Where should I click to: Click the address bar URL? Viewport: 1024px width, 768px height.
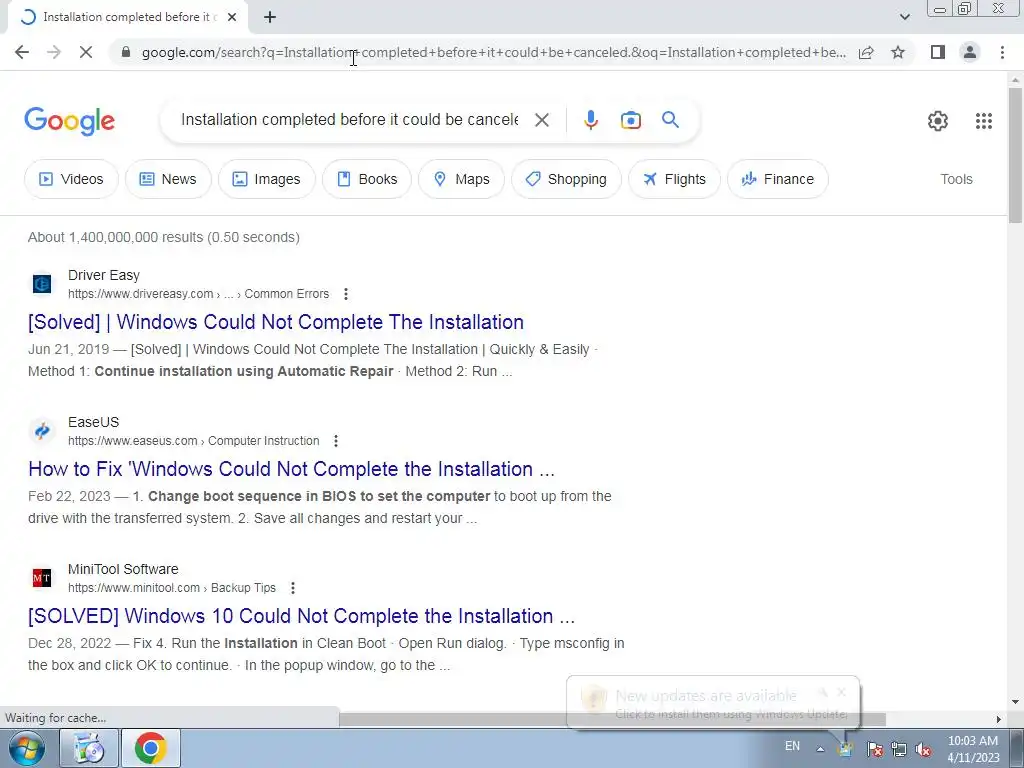[494, 52]
